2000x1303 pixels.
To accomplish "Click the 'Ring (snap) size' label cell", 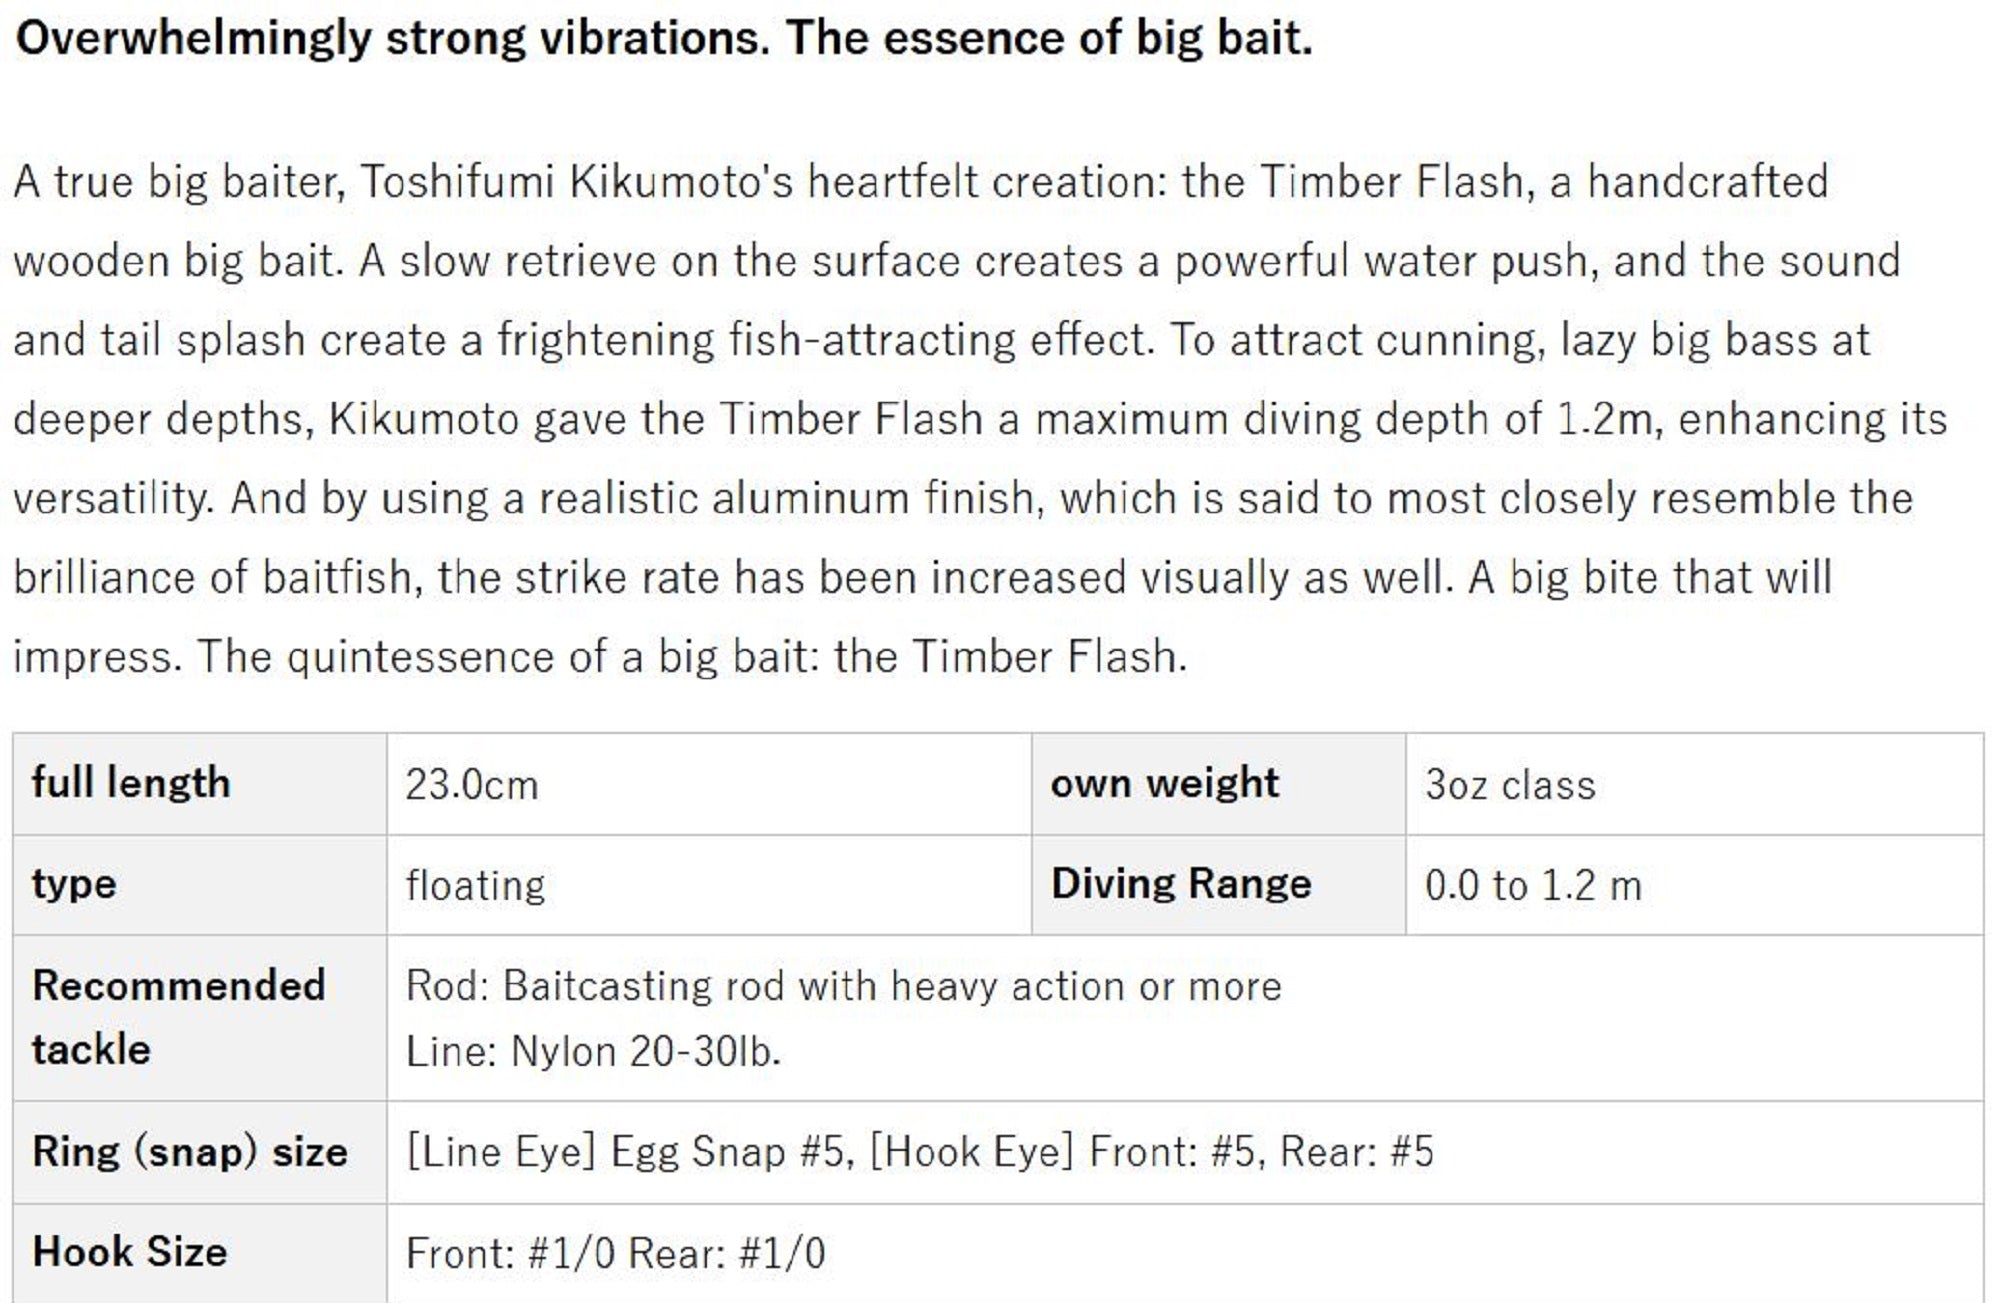I will [190, 1152].
